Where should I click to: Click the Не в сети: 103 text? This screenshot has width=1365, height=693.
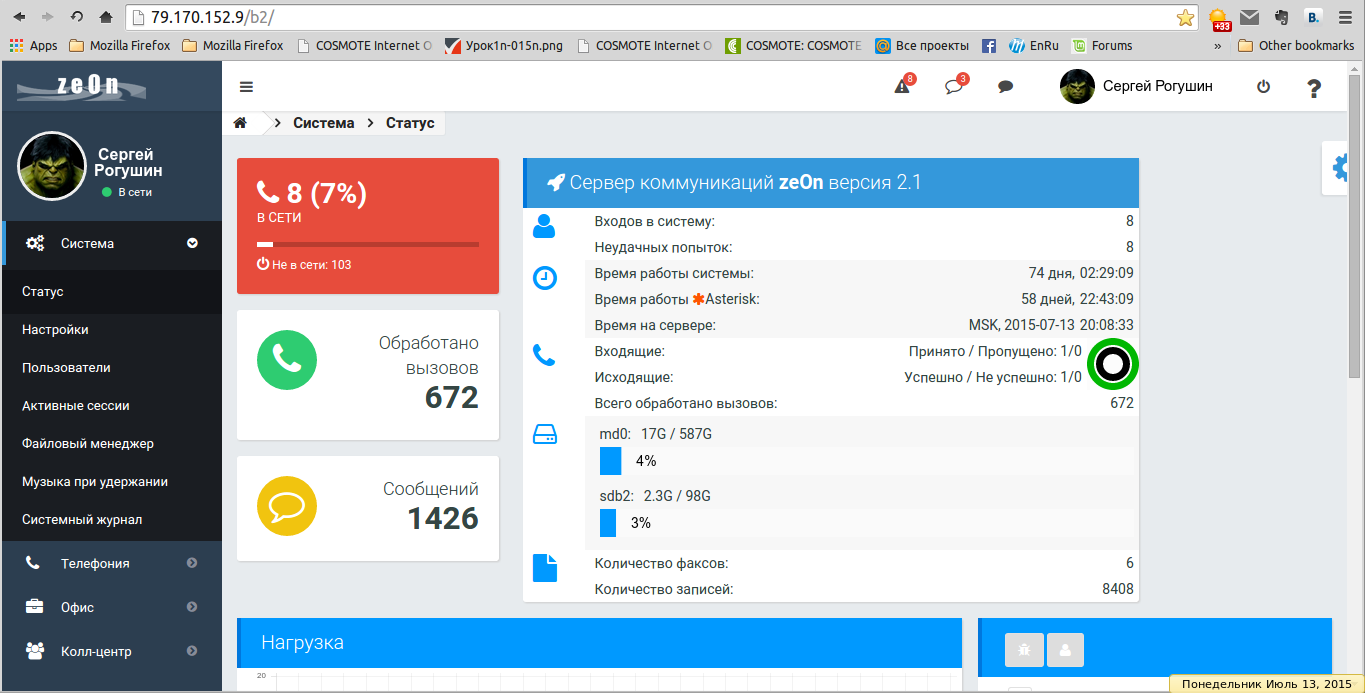click(x=304, y=265)
